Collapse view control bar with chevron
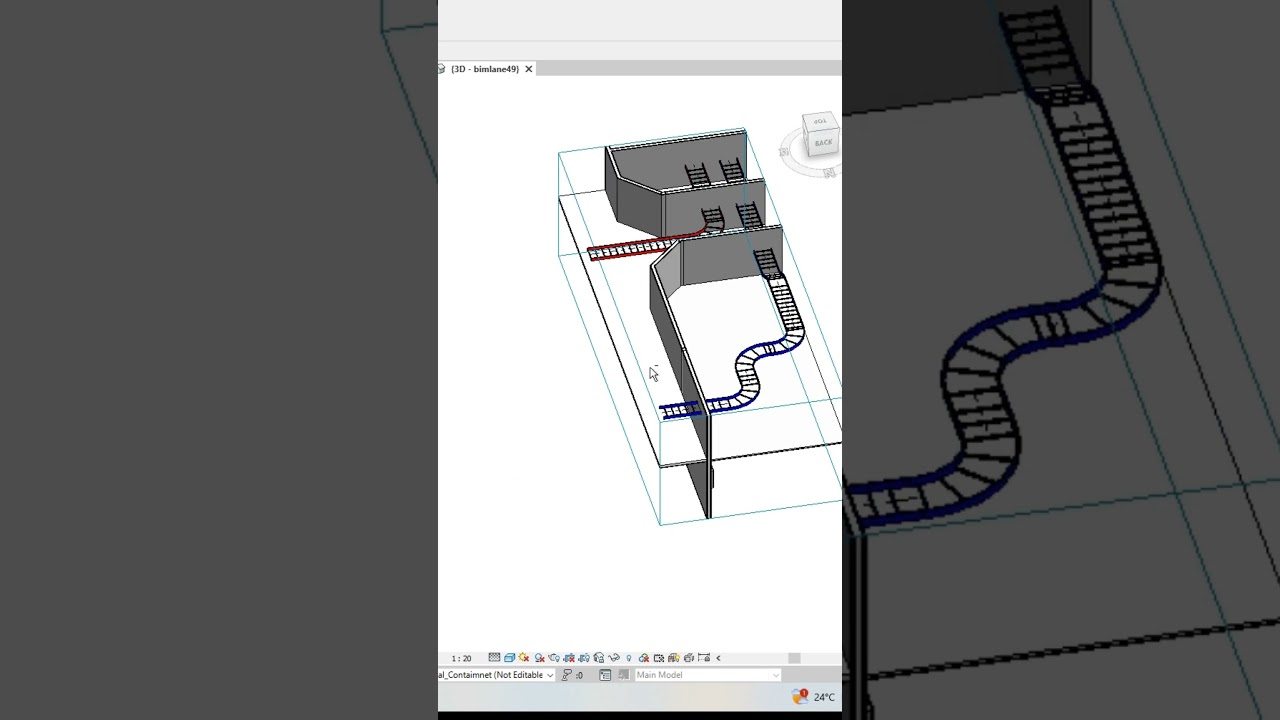Image resolution: width=1280 pixels, height=720 pixels. point(718,657)
